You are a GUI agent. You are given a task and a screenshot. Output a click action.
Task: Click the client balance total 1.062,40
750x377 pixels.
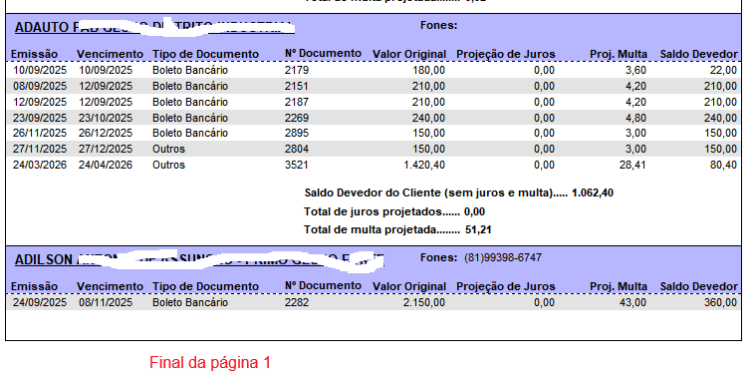[x=593, y=193]
